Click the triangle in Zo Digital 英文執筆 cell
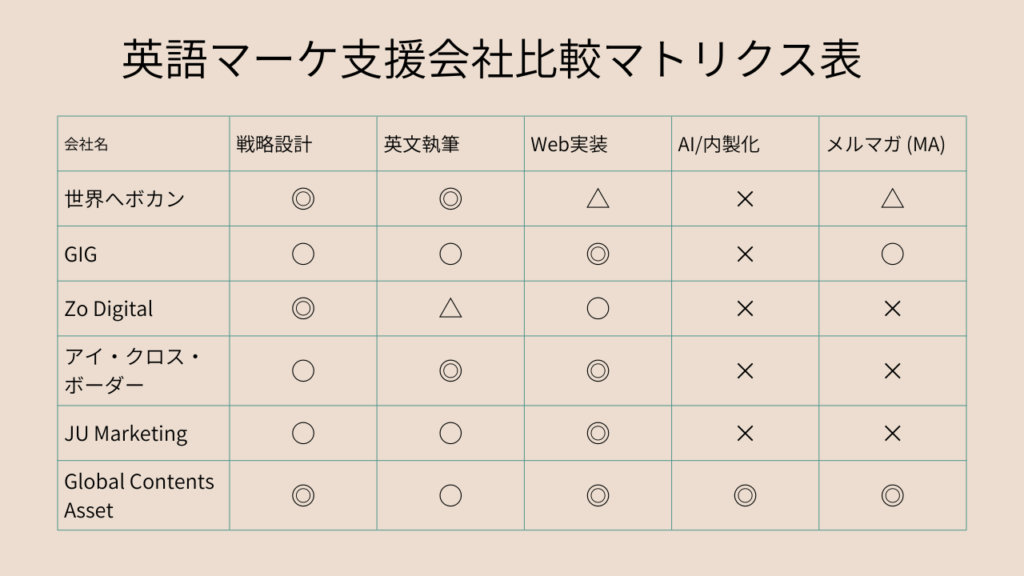The width and height of the screenshot is (1024, 576). pos(450,308)
